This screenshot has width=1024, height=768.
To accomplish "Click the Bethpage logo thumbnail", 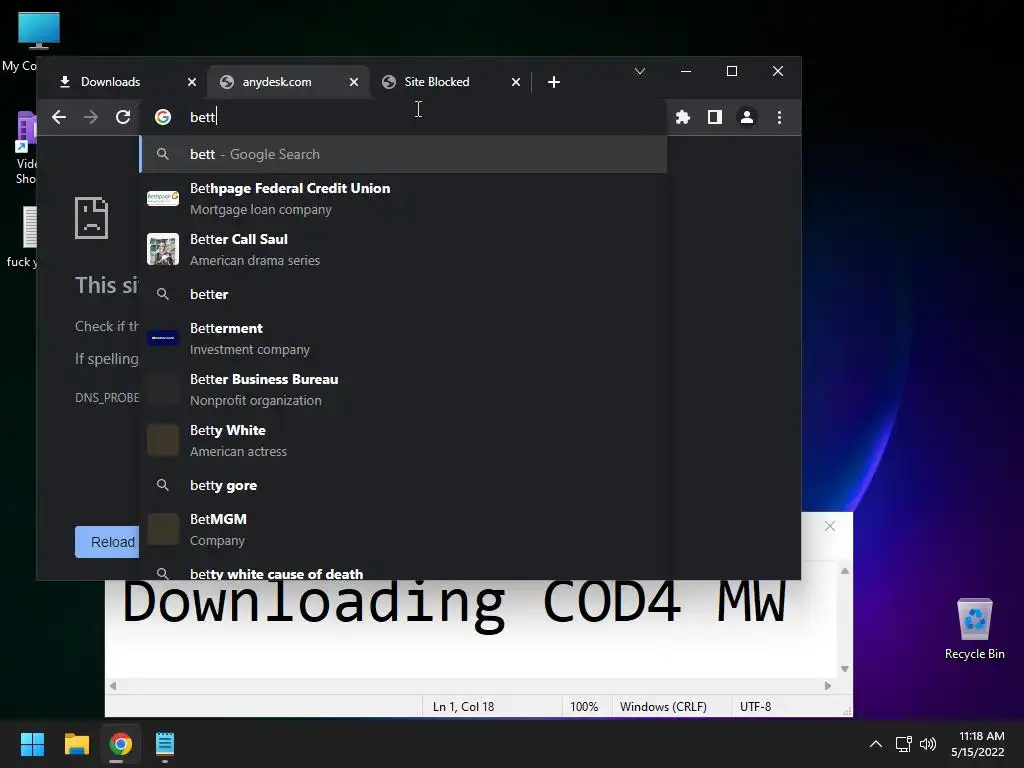I will [x=163, y=199].
